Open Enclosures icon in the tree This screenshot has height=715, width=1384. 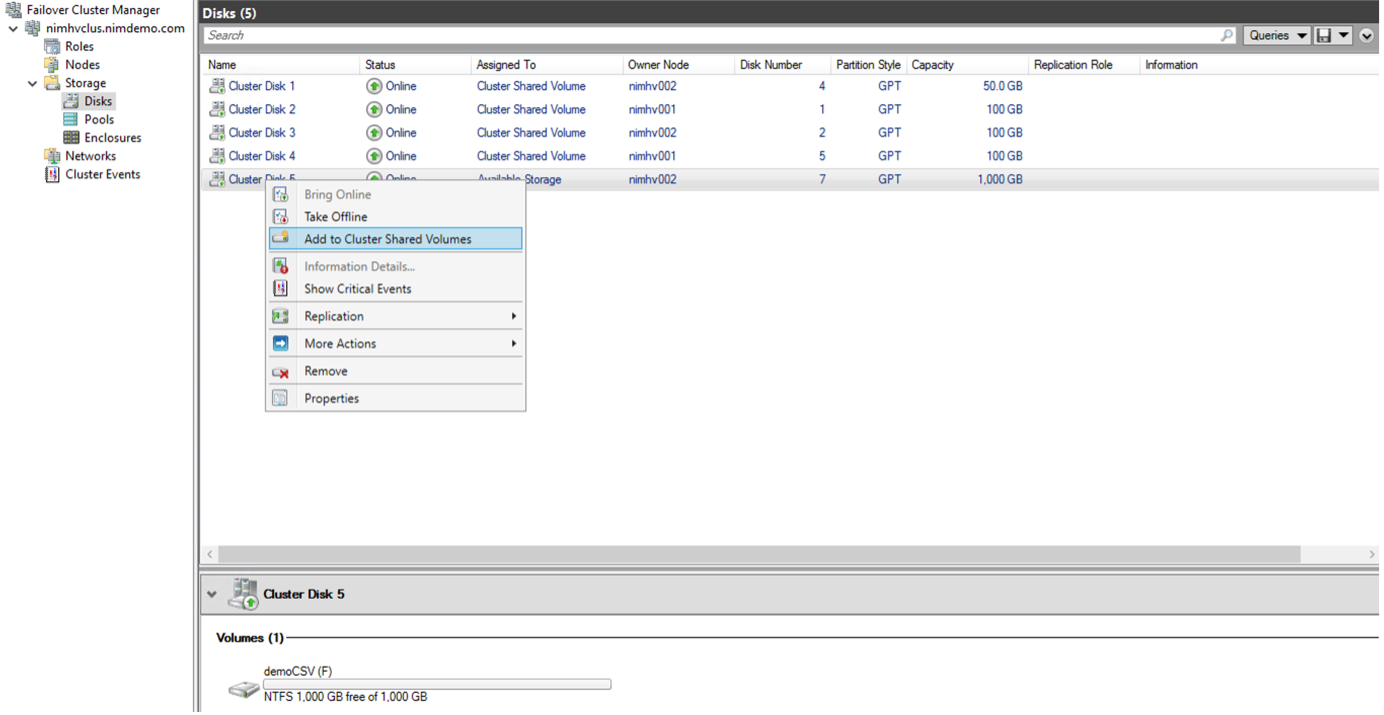(71, 138)
